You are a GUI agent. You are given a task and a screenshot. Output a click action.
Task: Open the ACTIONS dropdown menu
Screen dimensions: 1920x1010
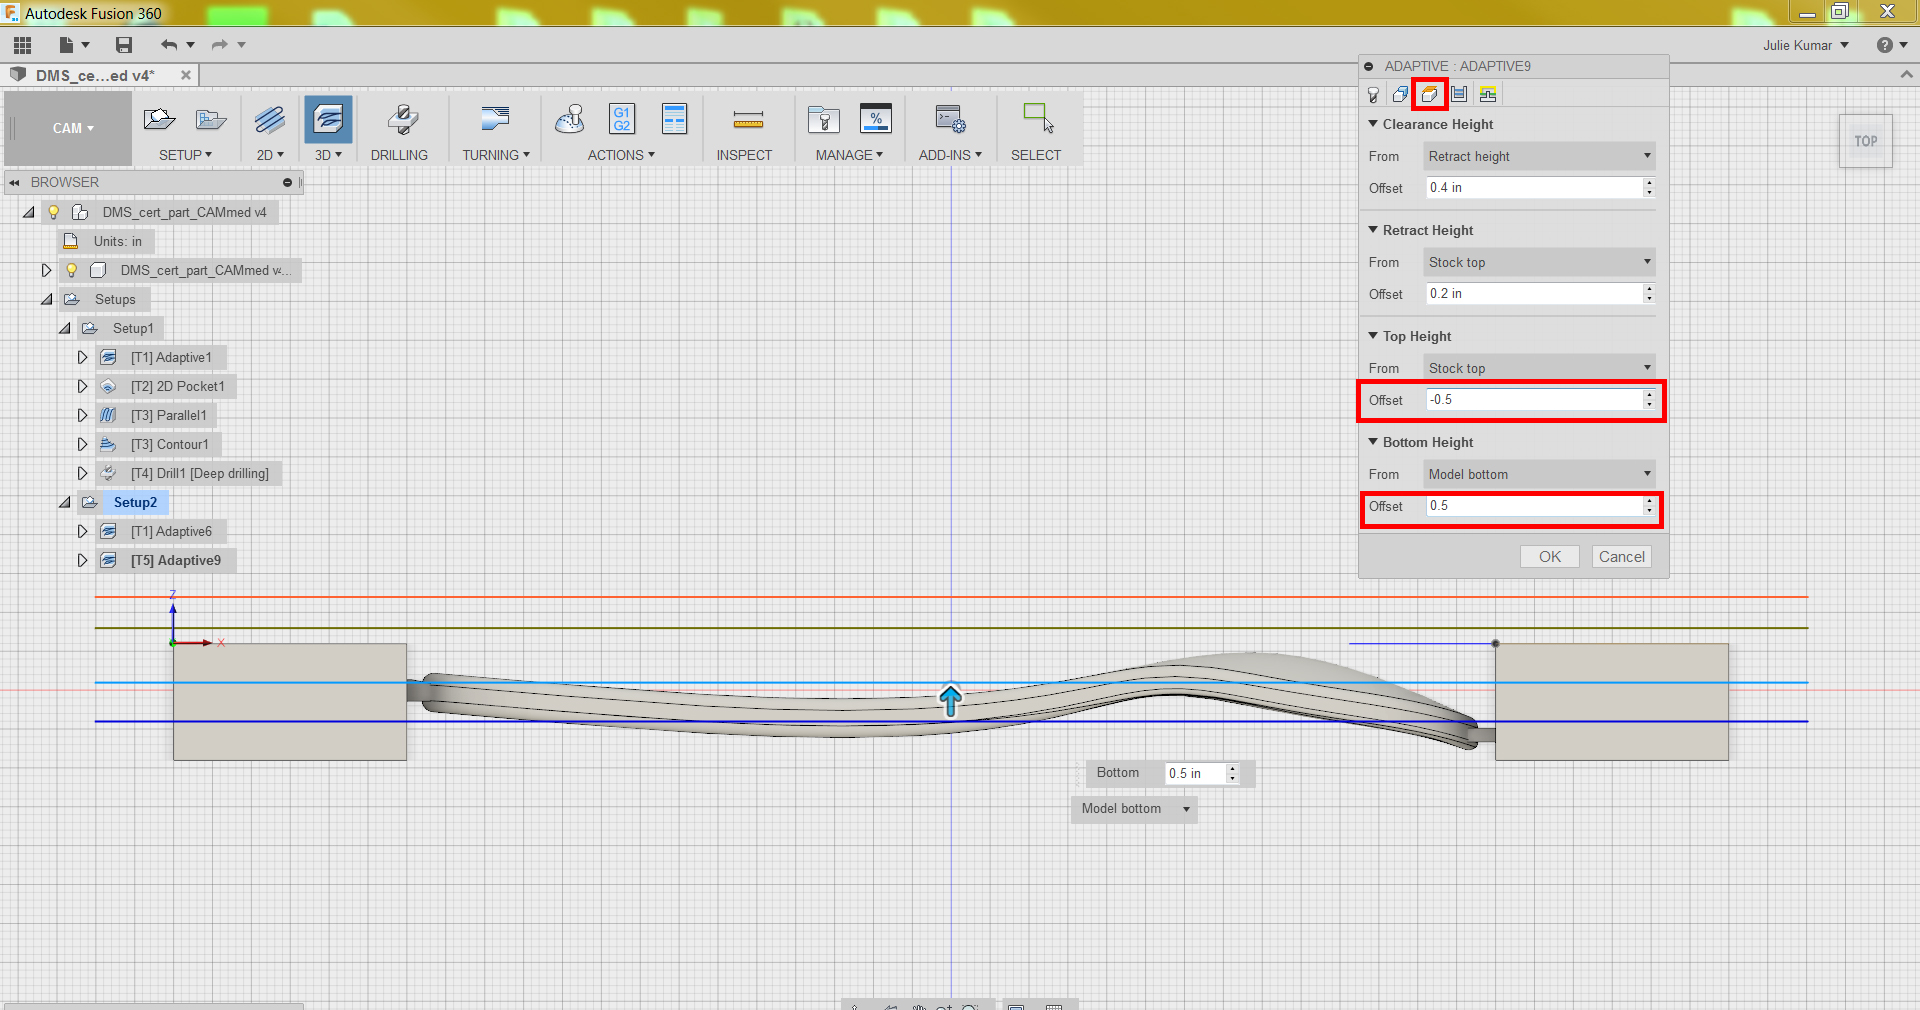tap(621, 155)
